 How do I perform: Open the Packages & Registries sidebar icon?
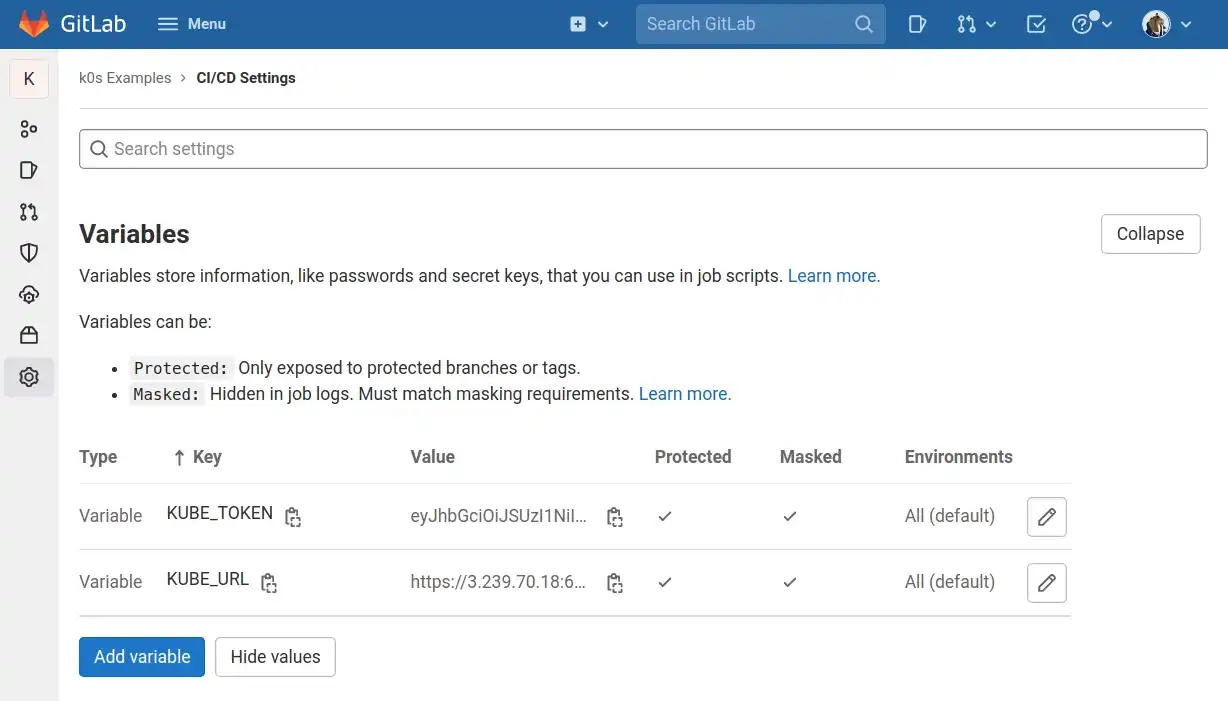[x=29, y=335]
